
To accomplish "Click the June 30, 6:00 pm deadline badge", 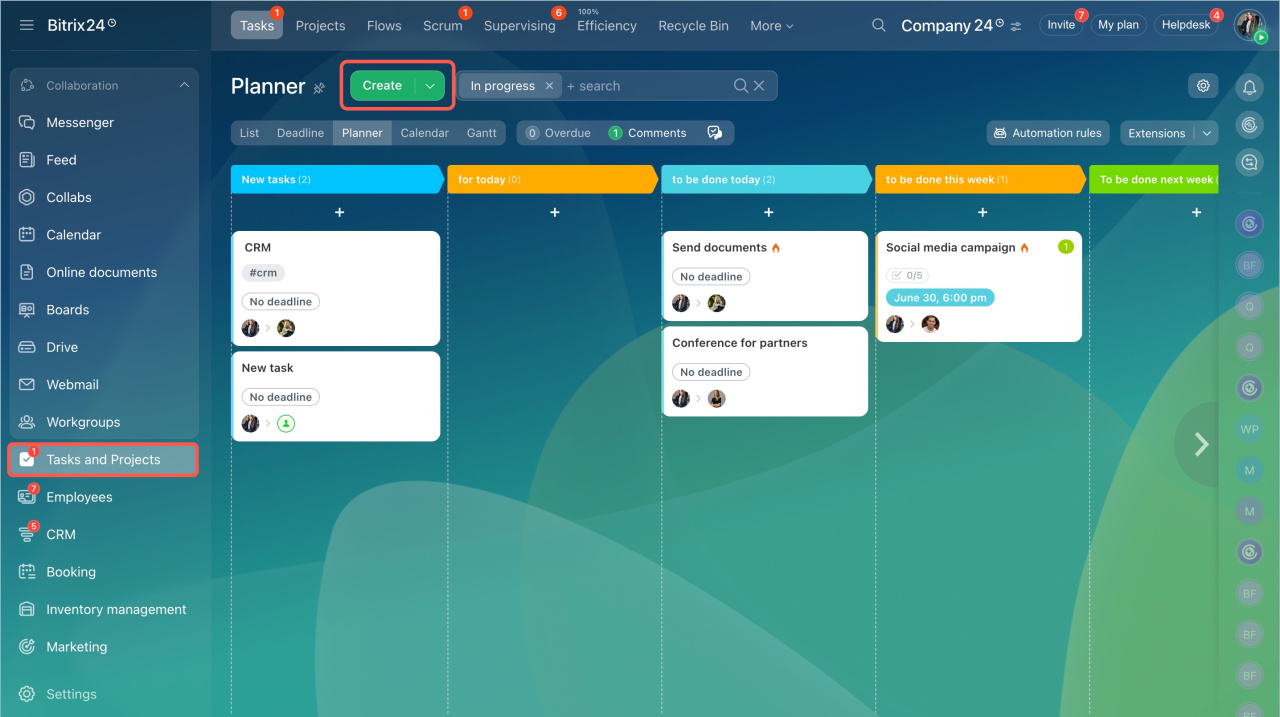I will click(940, 298).
